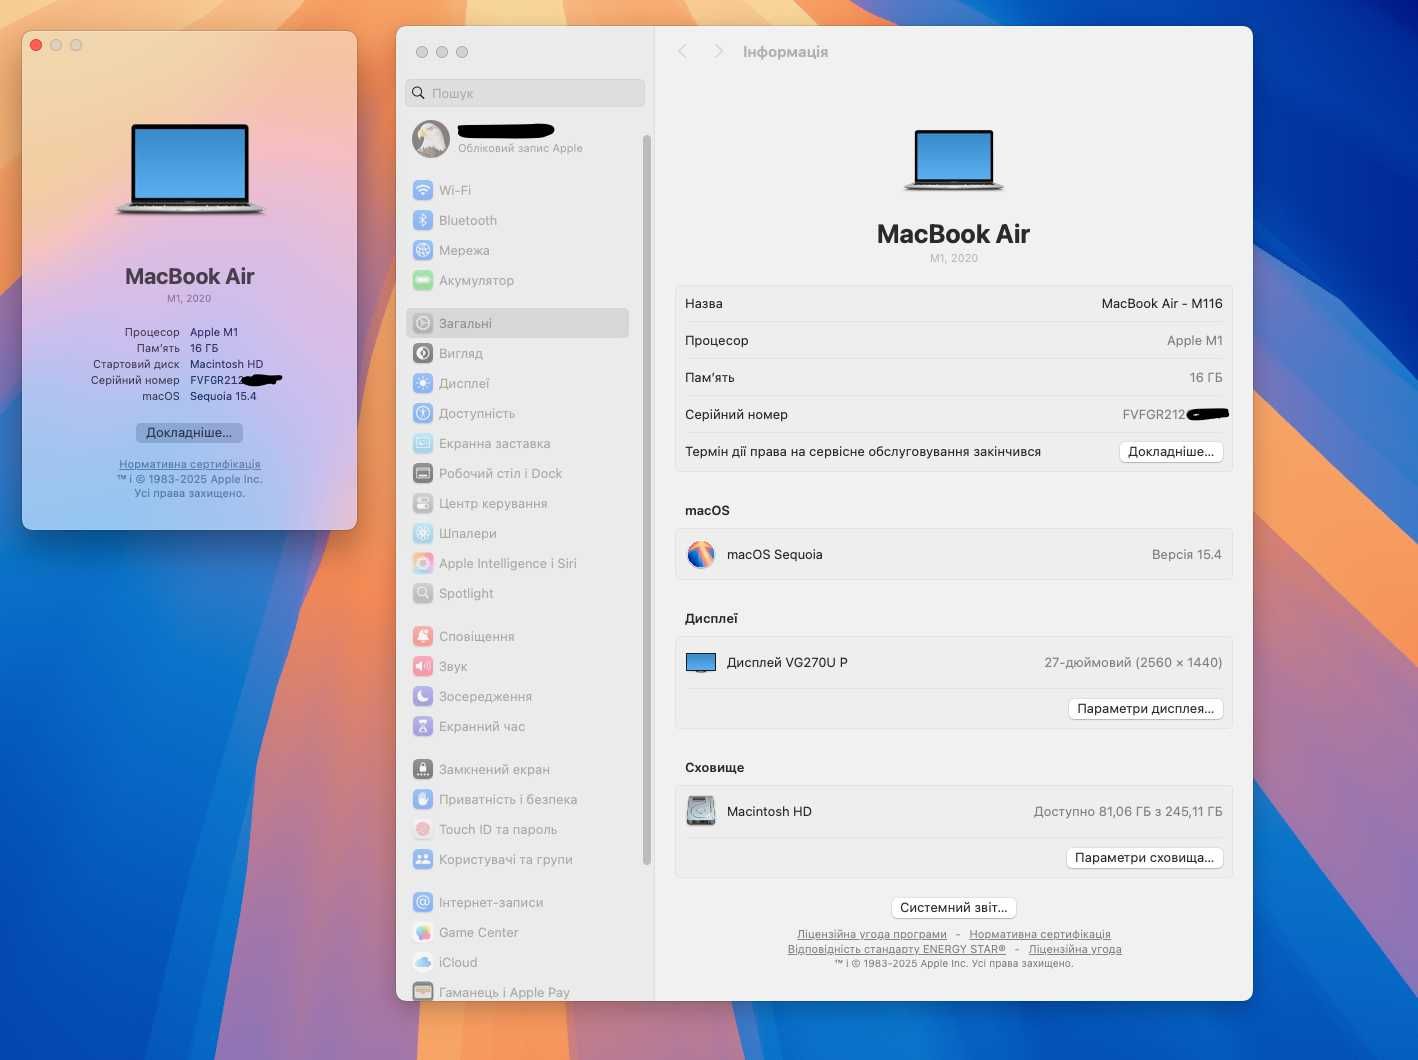This screenshot has height=1060, width=1418.
Task: Open Сповіщення bell icon
Action: coord(423,636)
